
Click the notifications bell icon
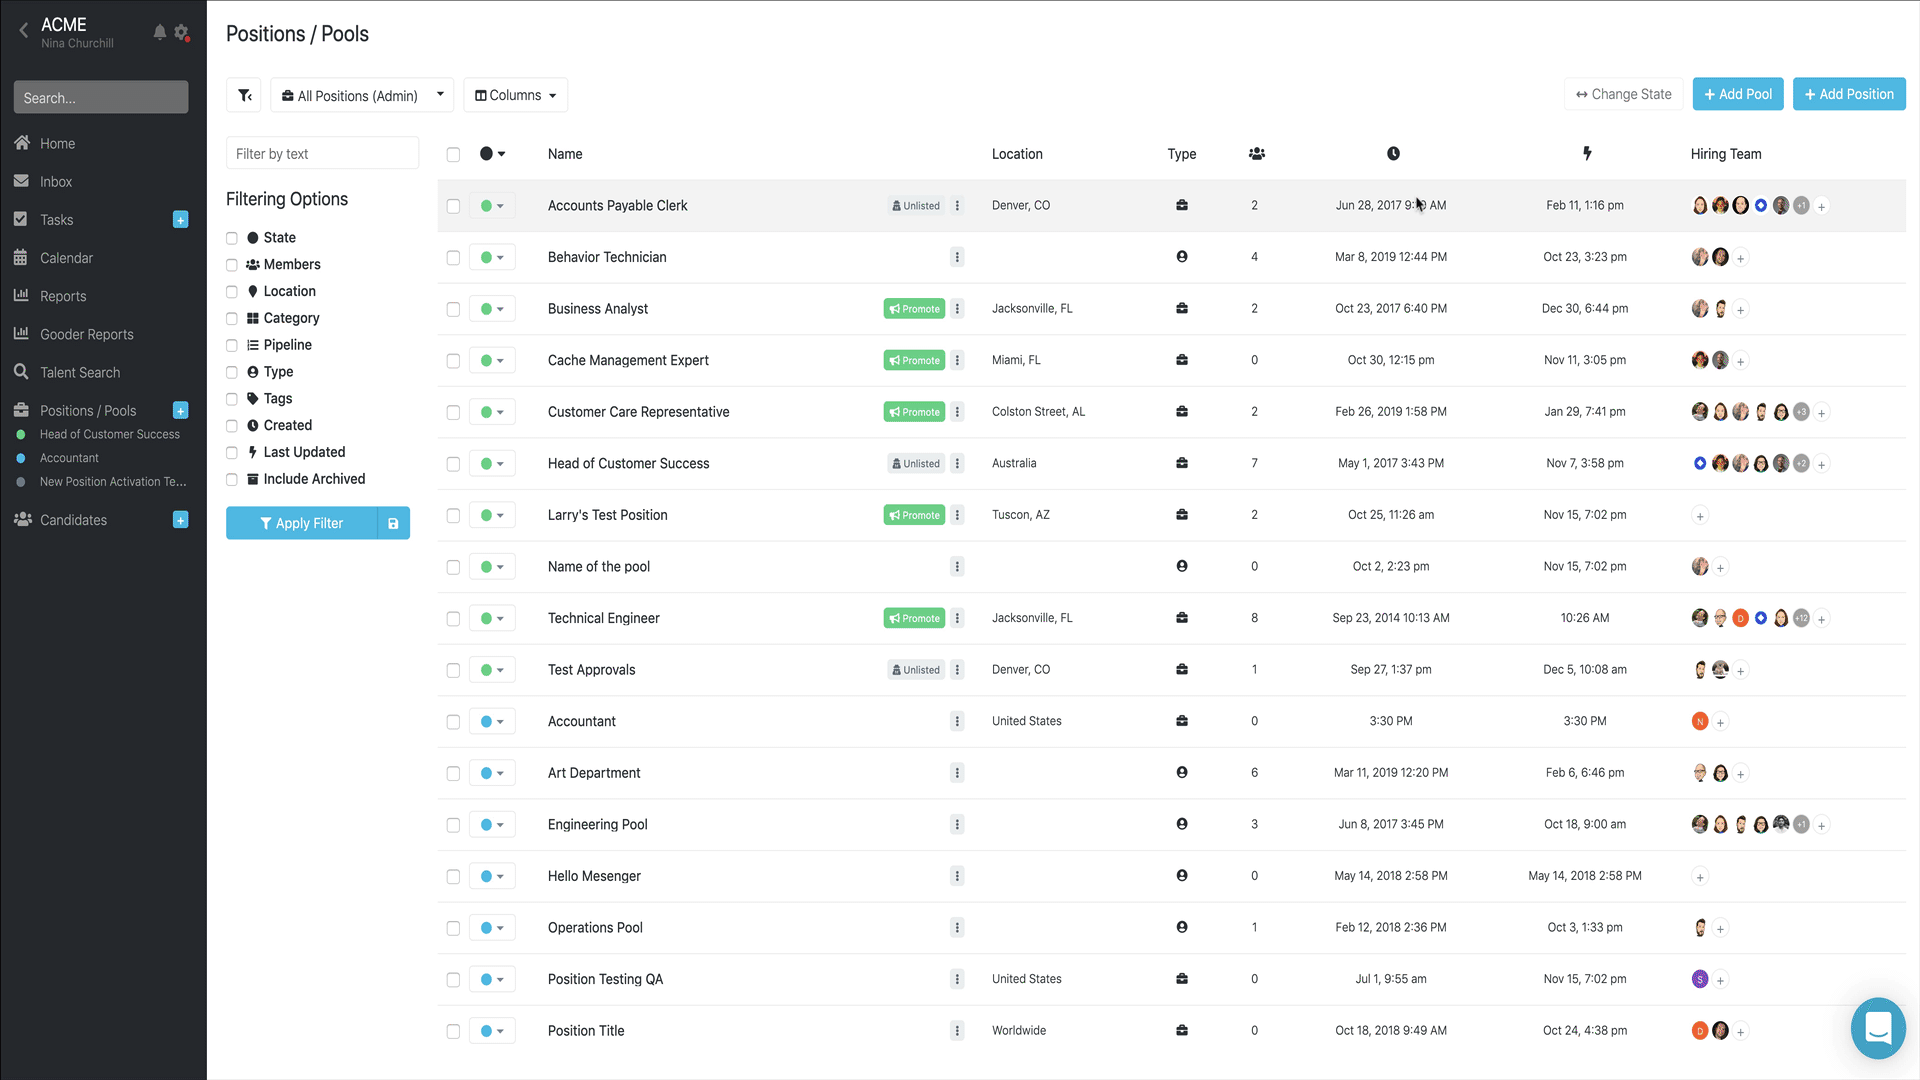click(159, 32)
